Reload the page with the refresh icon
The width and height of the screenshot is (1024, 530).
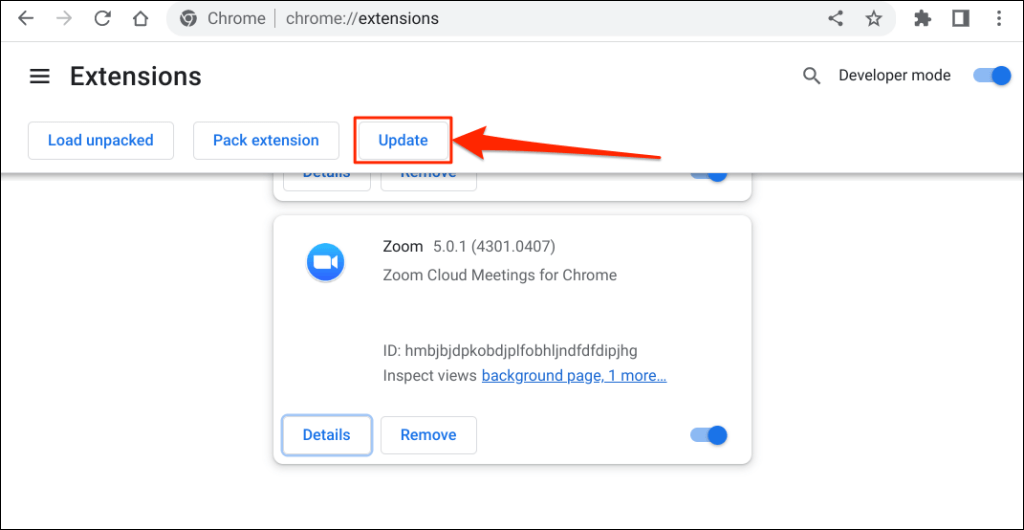[x=103, y=19]
